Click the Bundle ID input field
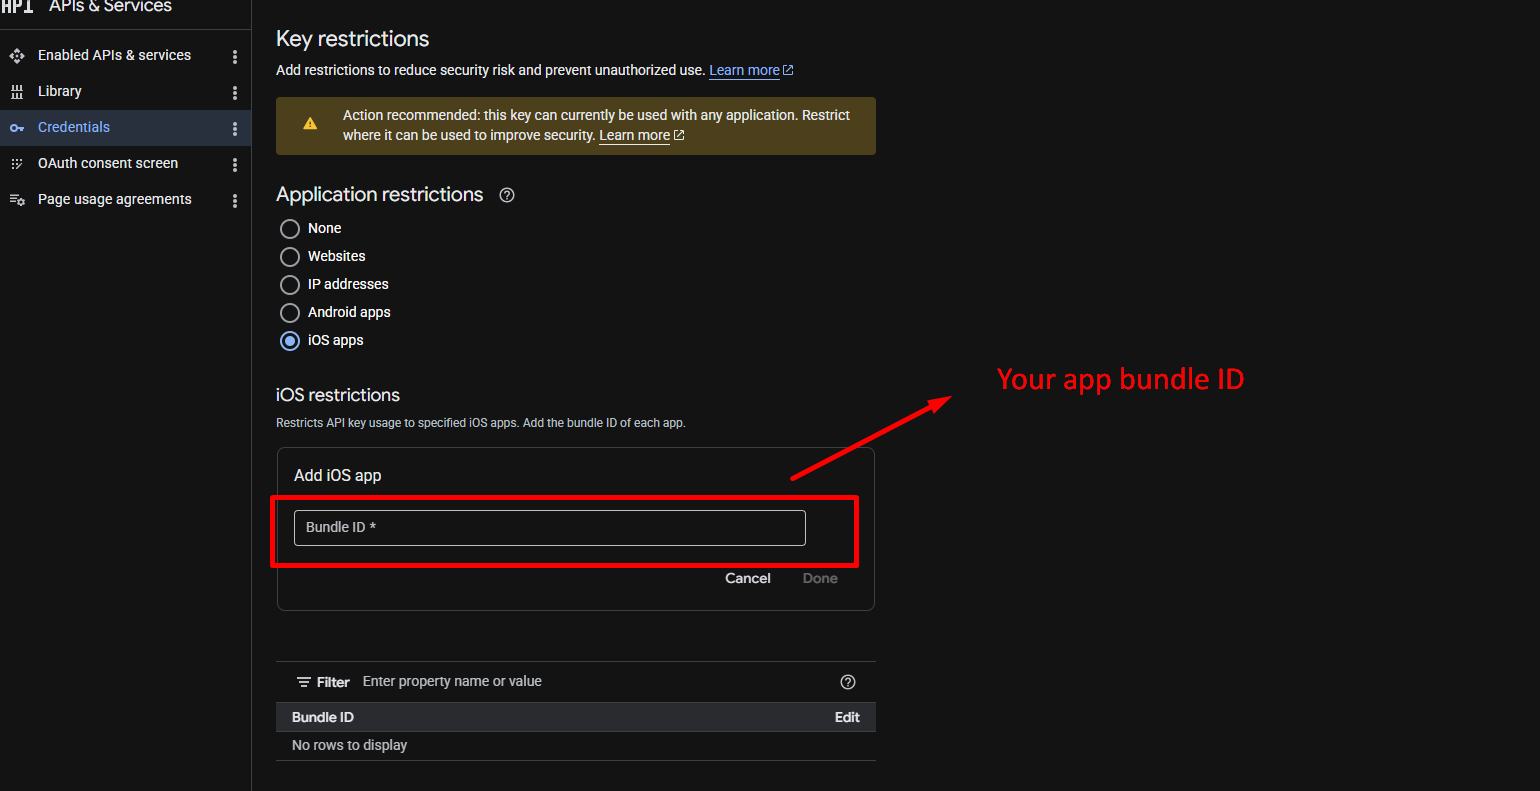Screen dimensions: 1540x791 click(549, 528)
